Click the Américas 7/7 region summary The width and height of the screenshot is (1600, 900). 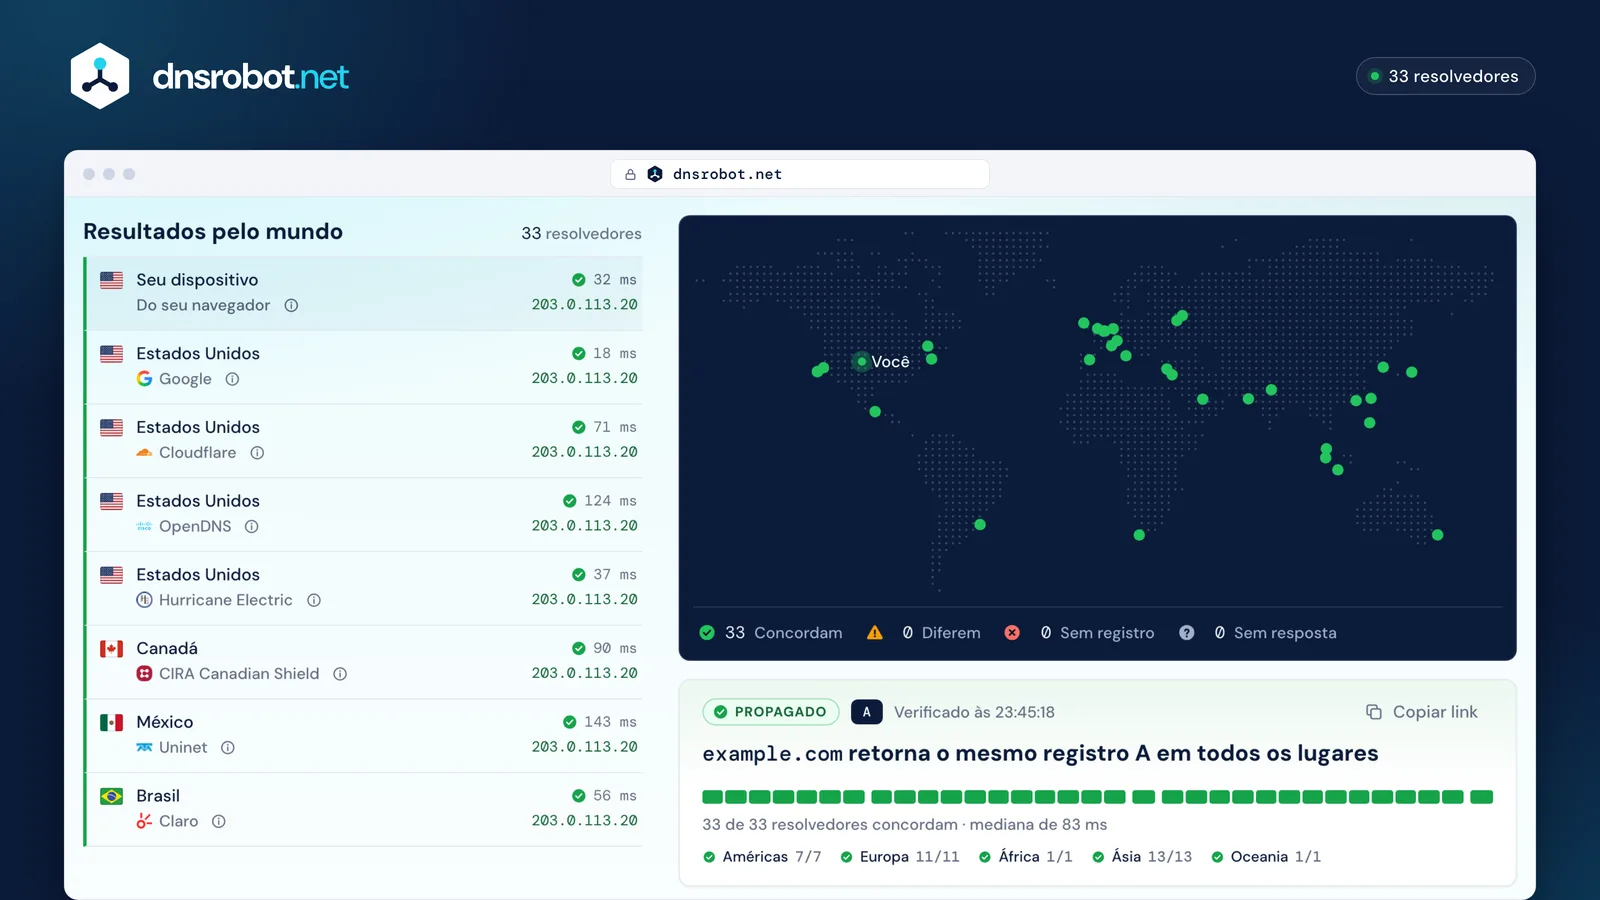[762, 857]
